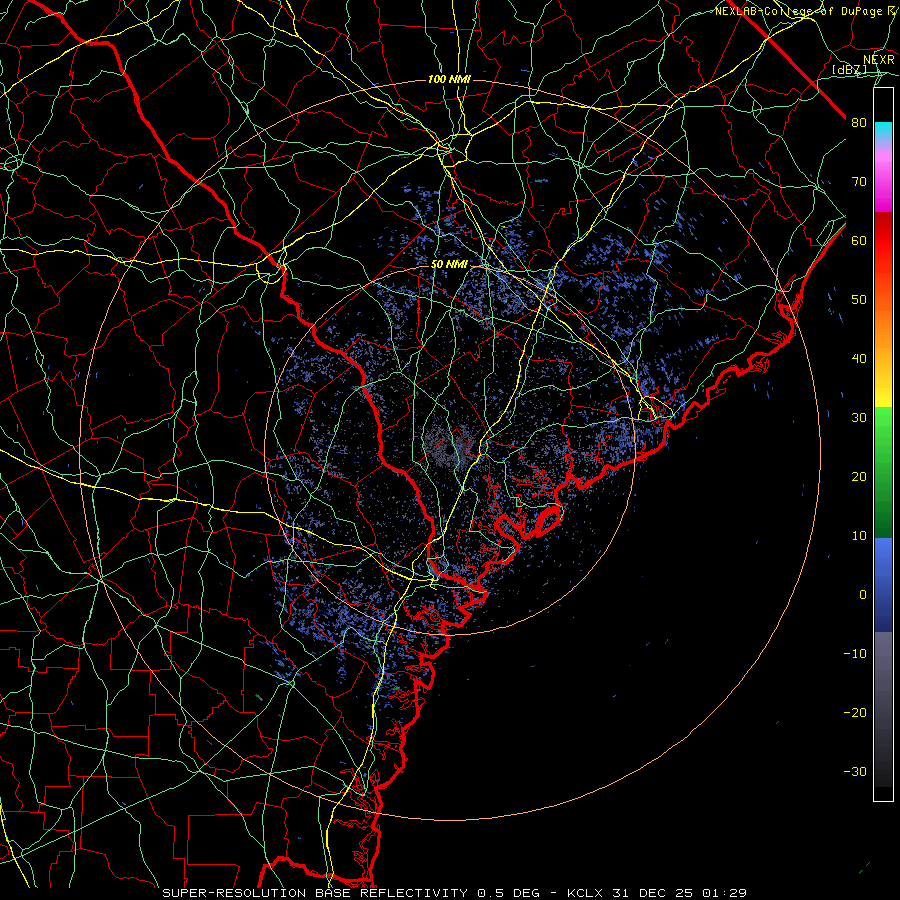
Task: Click the "50 NMI" range ring label
Action: click(x=449, y=264)
